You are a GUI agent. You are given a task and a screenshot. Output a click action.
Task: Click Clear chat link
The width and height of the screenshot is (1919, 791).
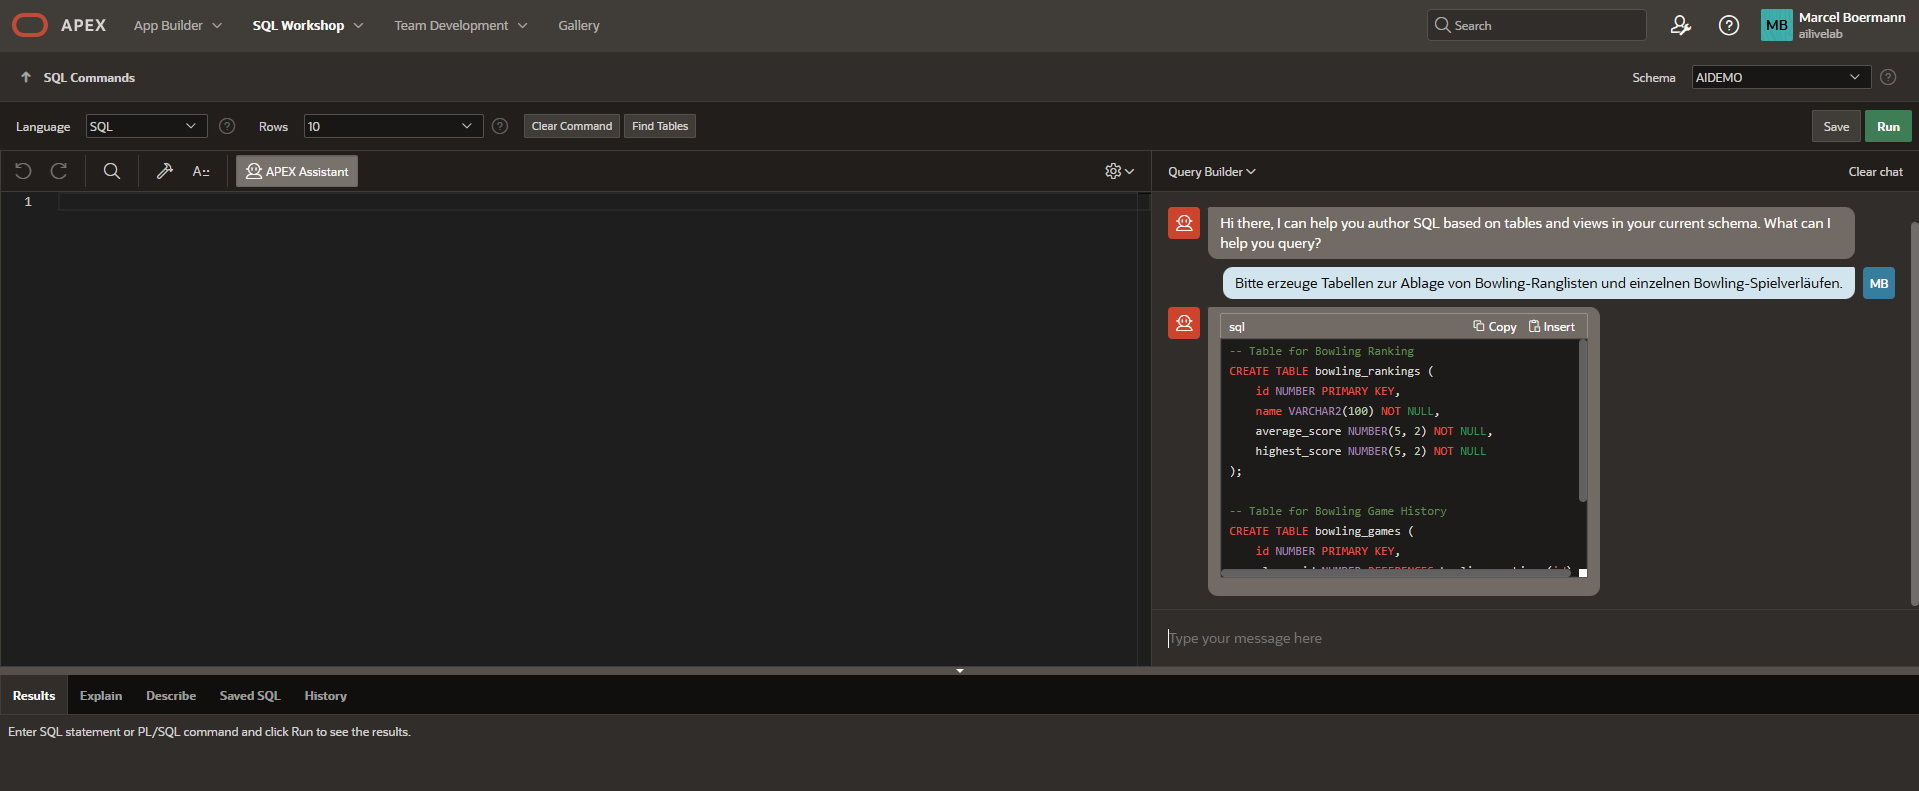pyautogui.click(x=1875, y=171)
